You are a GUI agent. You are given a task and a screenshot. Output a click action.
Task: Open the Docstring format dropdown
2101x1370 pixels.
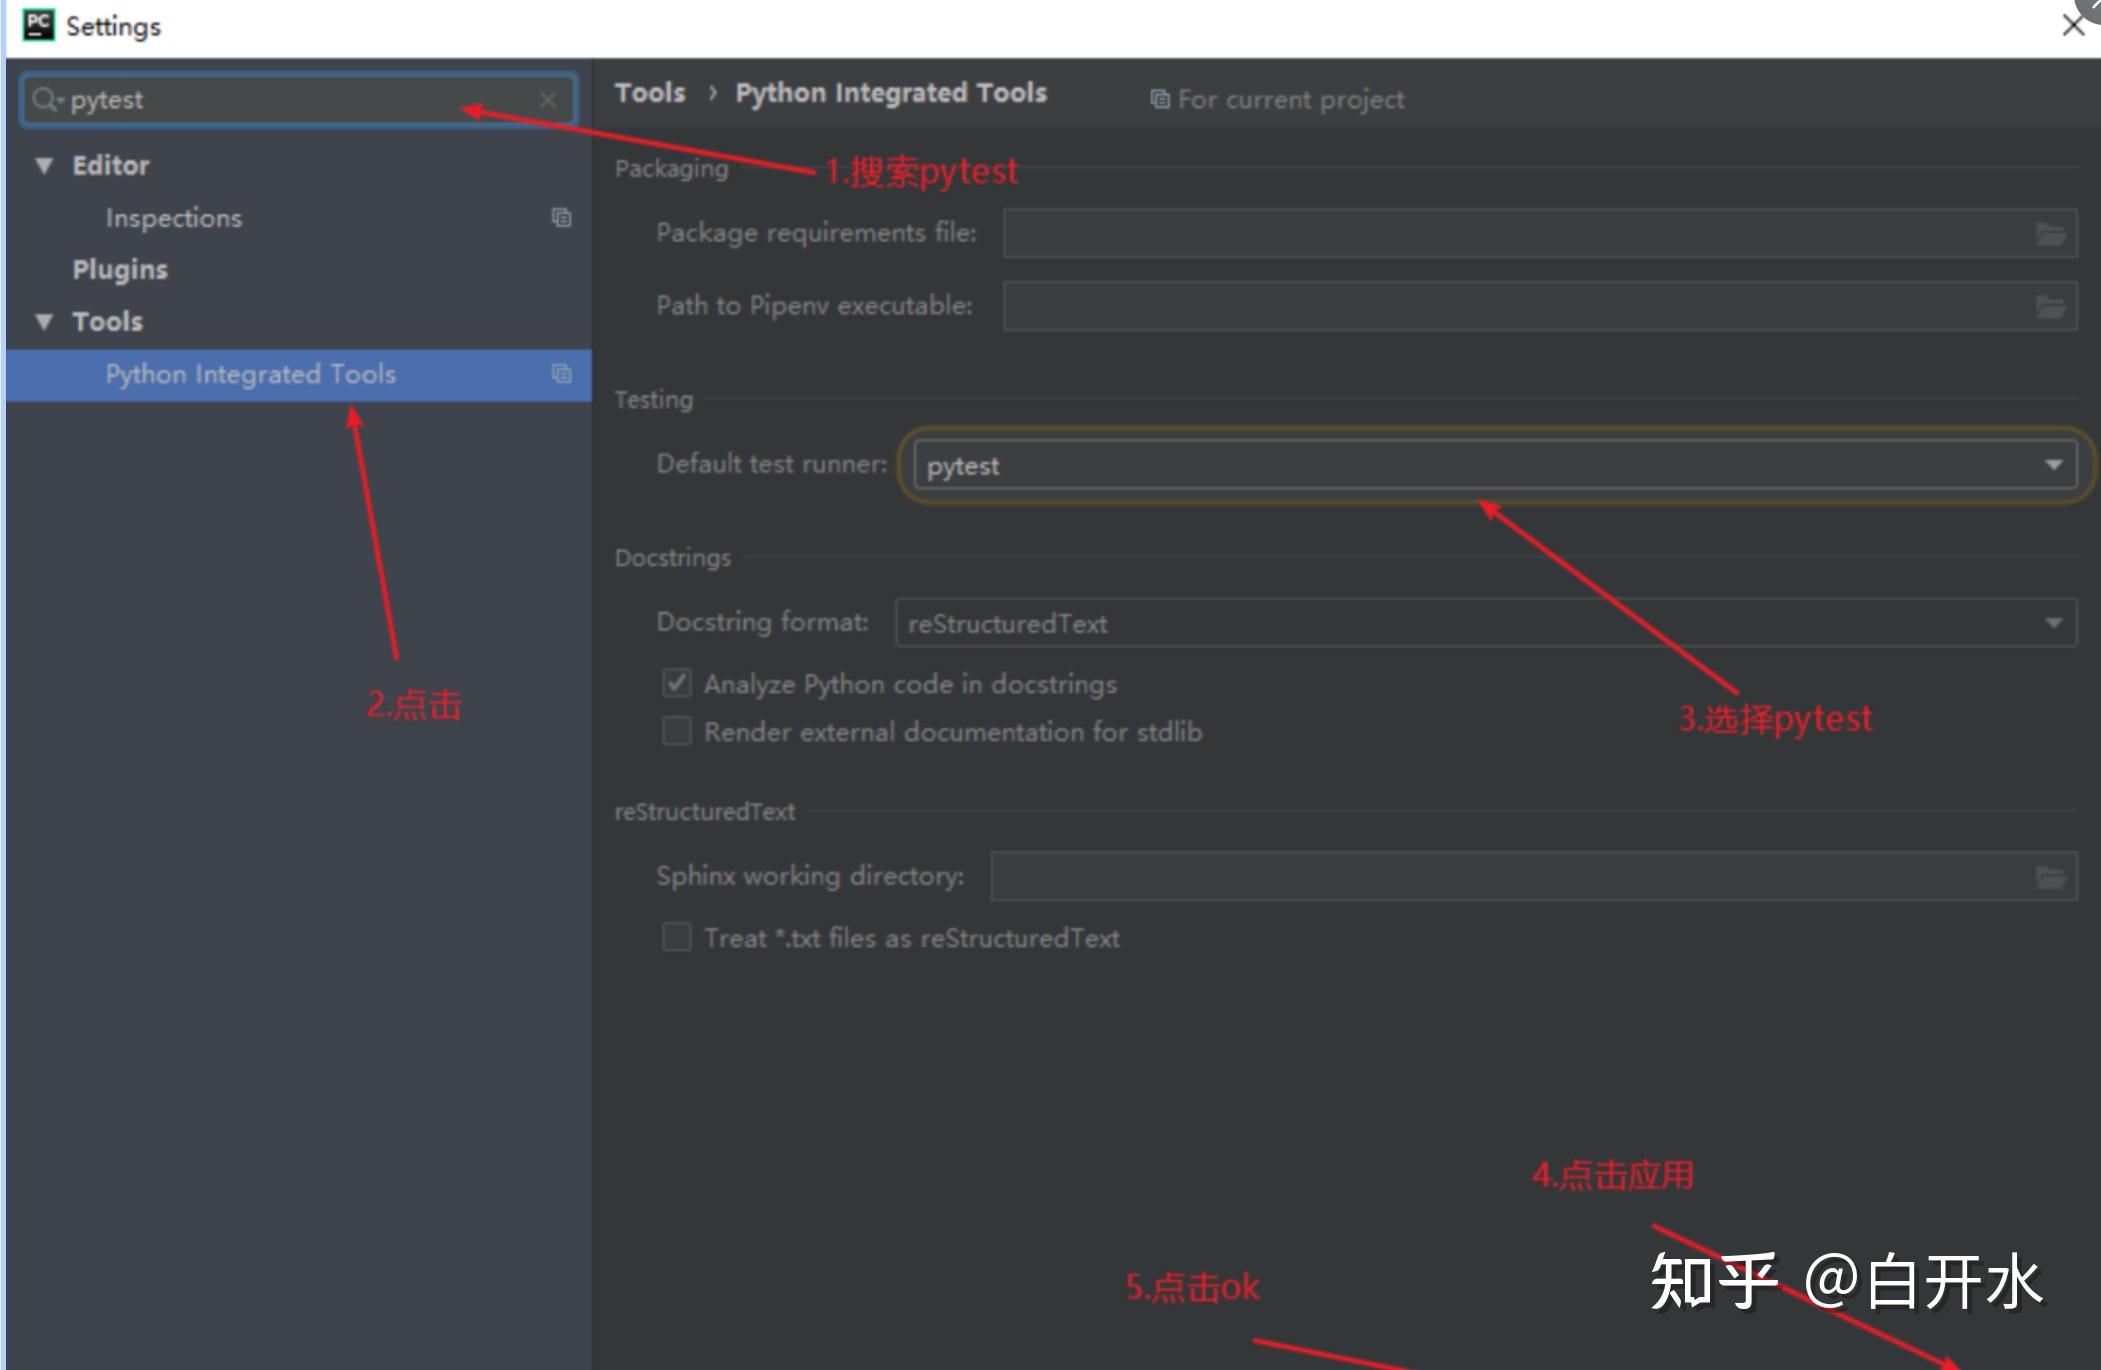click(x=1486, y=623)
